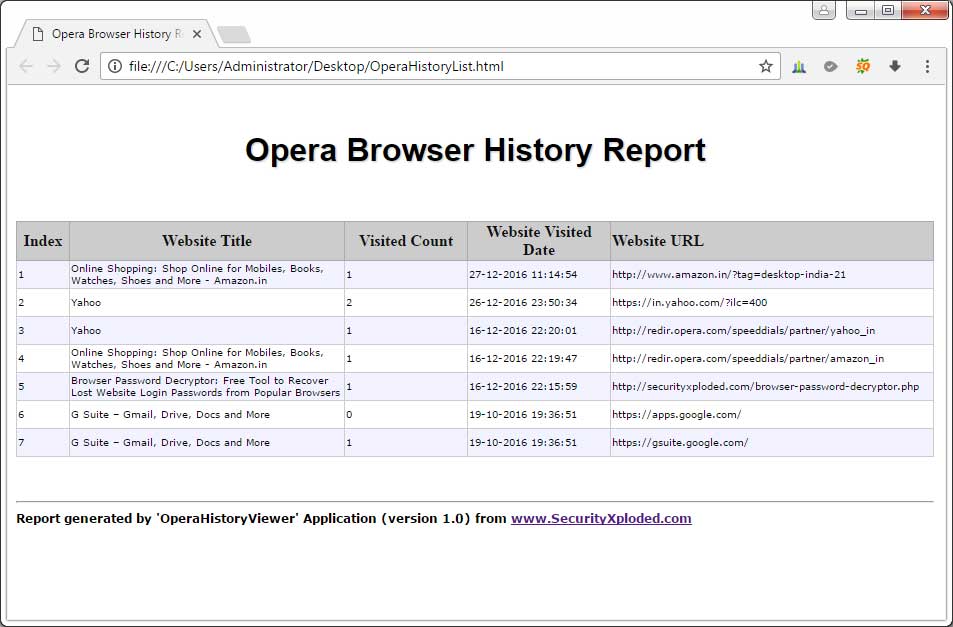The image size is (953, 627).
Task: Click the bar chart extension icon
Action: [x=799, y=67]
